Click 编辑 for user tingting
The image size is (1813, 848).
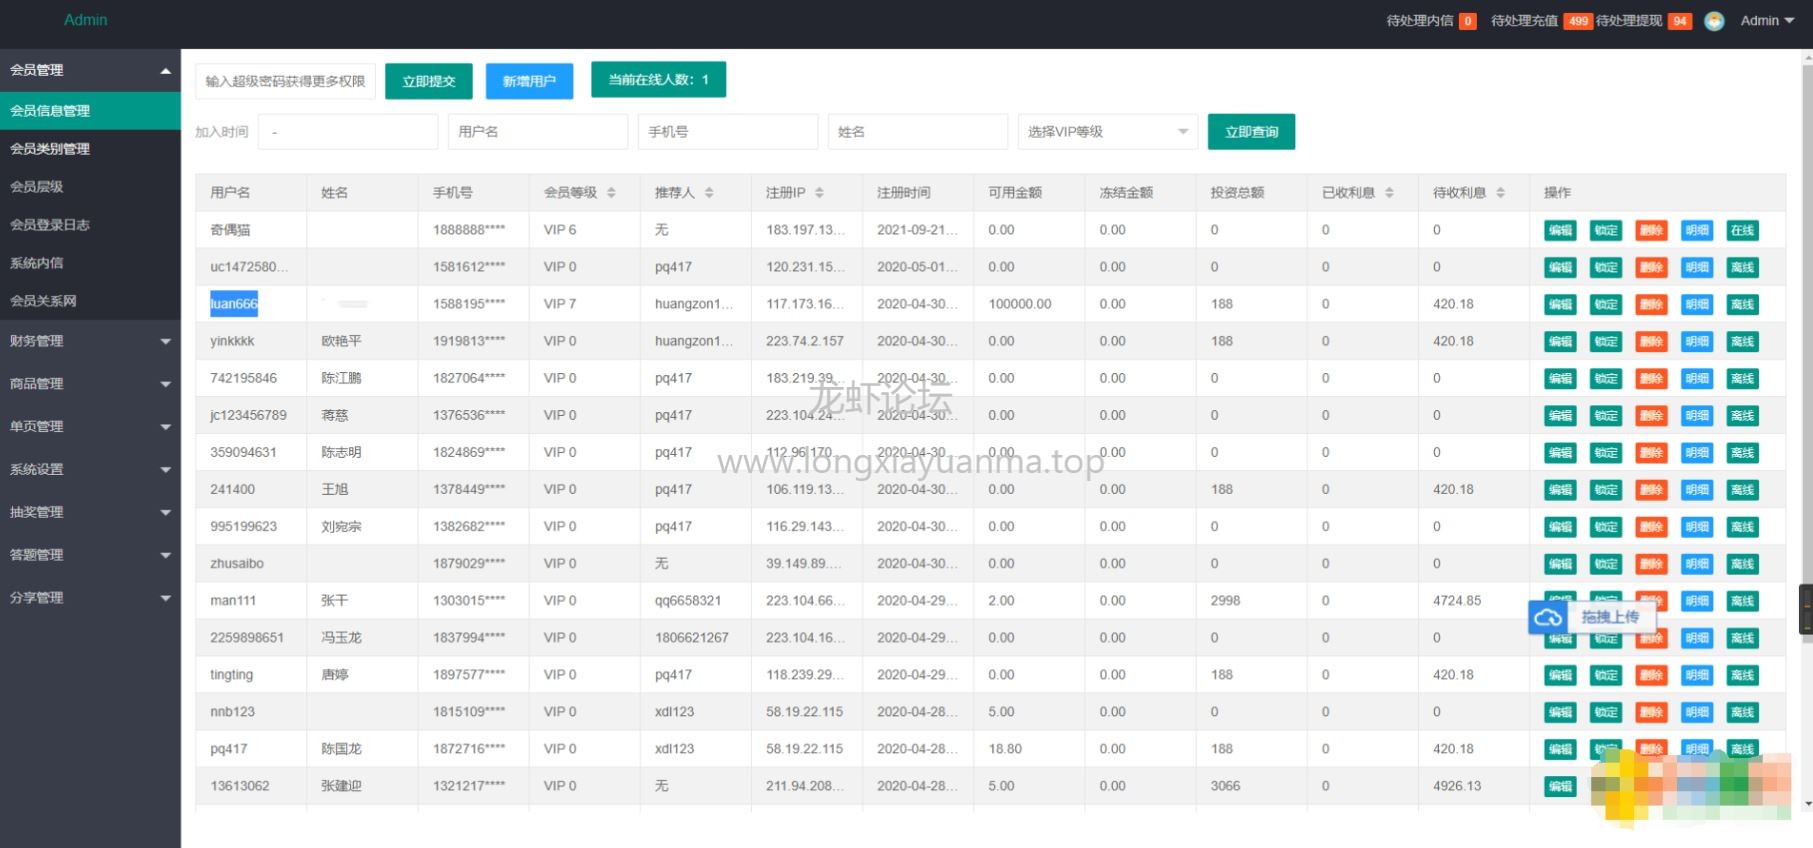point(1560,676)
